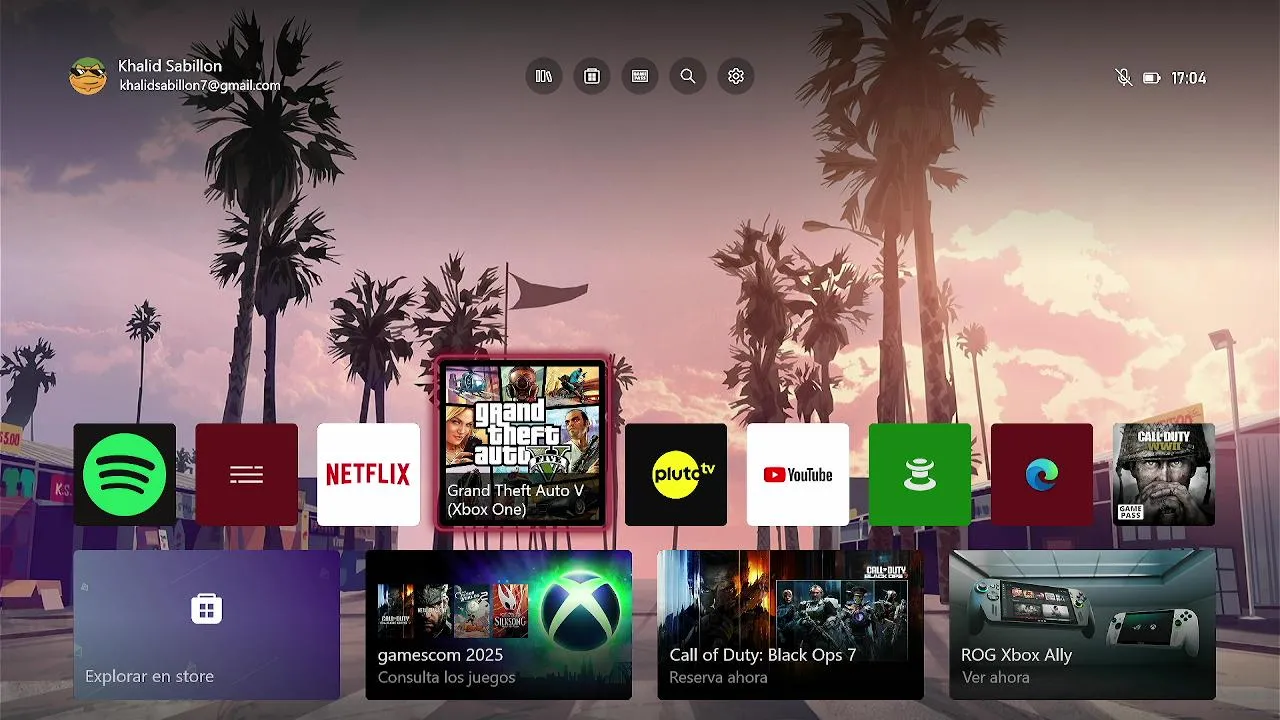The image size is (1280, 720).
Task: Open the My games library icon
Action: pos(544,76)
